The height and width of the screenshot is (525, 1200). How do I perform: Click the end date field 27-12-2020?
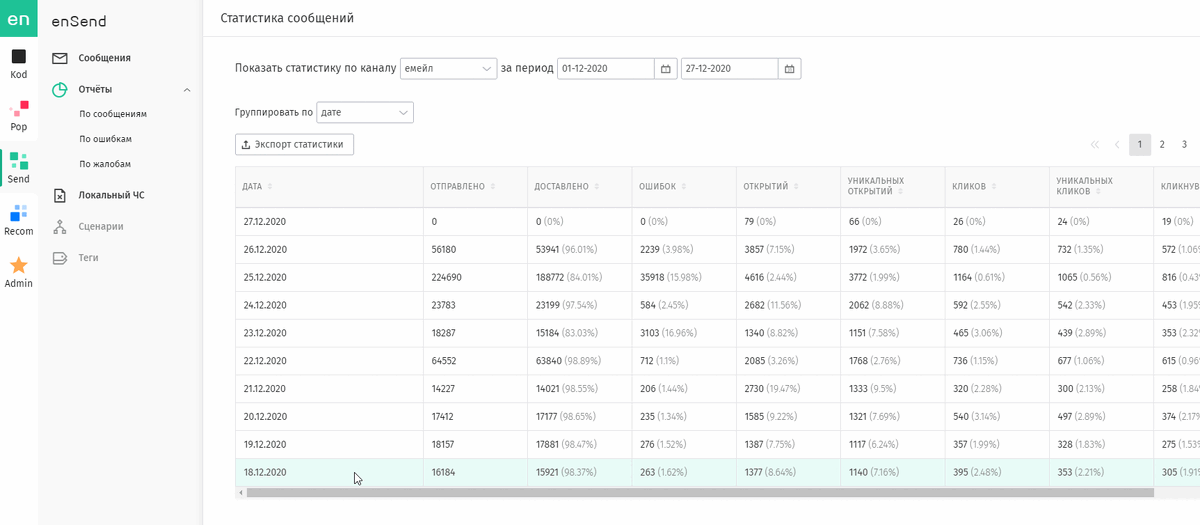coord(730,69)
